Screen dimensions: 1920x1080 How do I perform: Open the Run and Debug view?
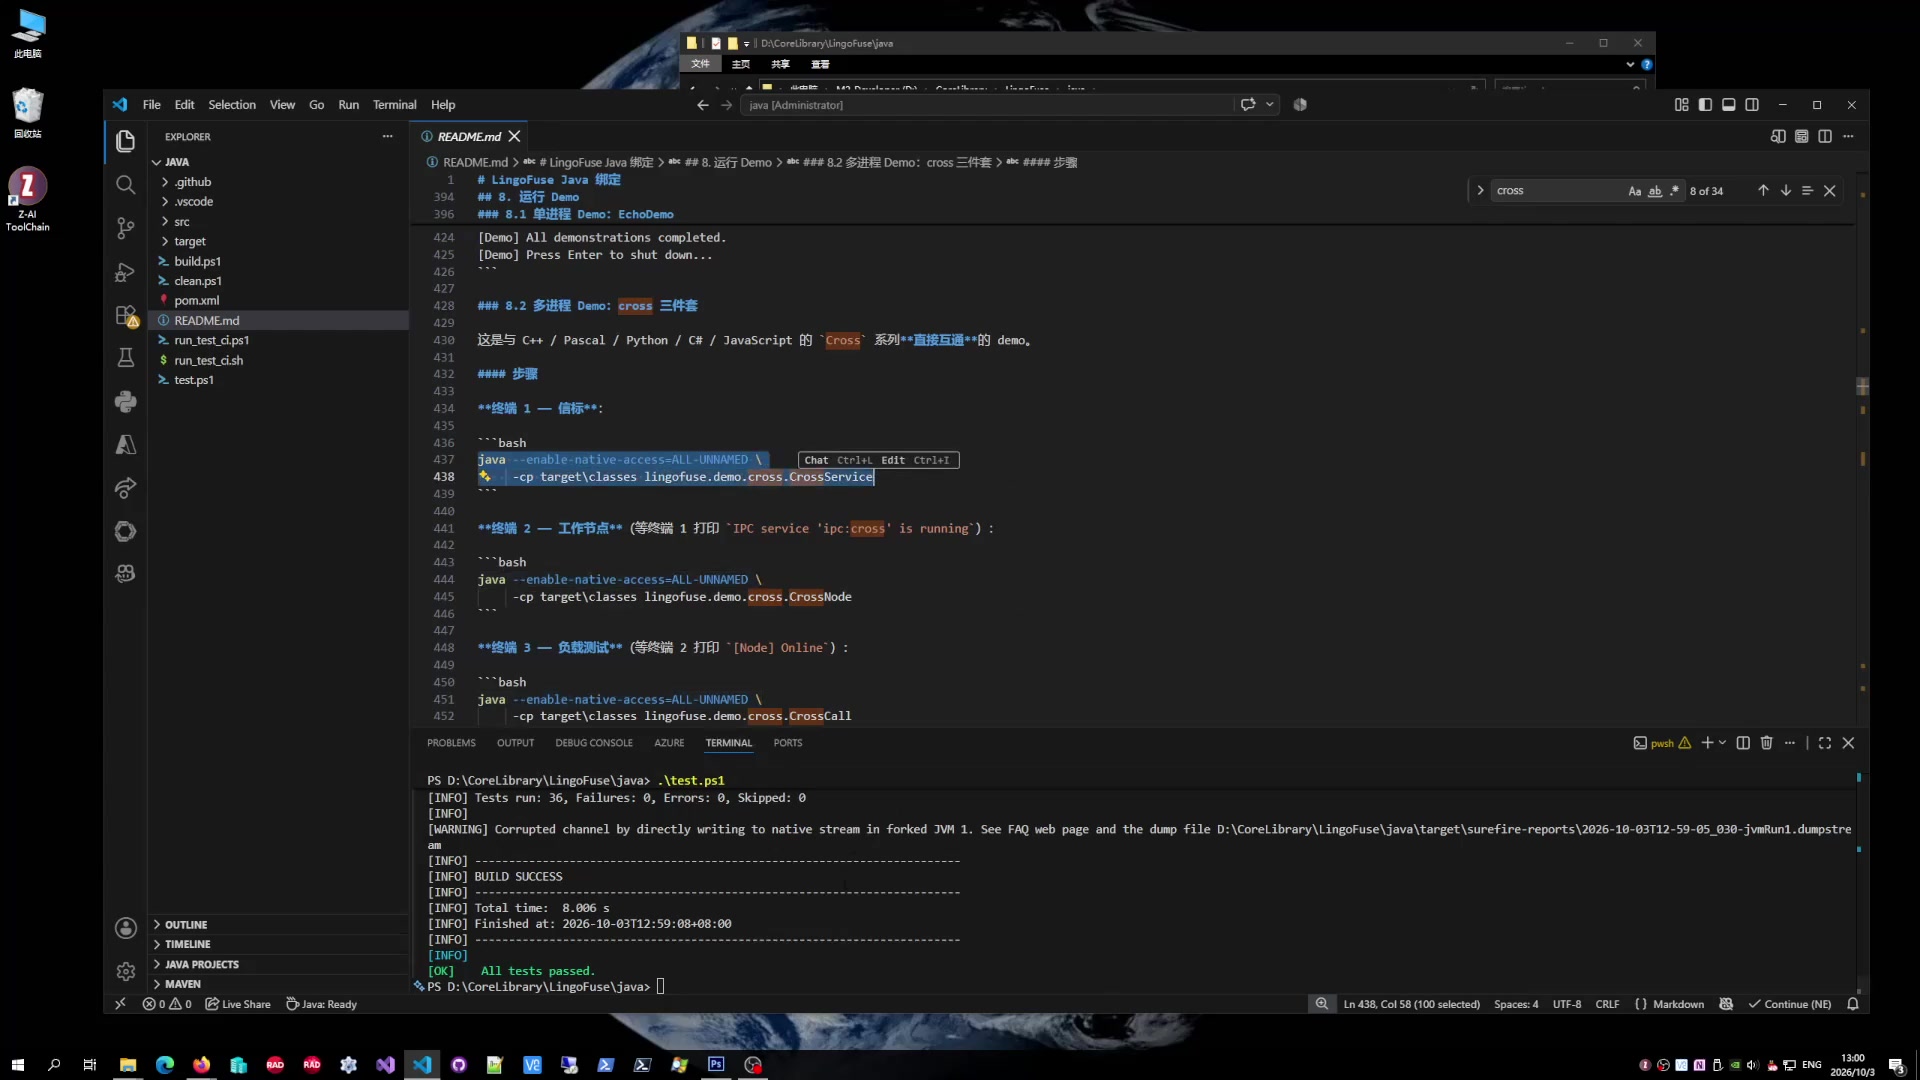point(125,272)
